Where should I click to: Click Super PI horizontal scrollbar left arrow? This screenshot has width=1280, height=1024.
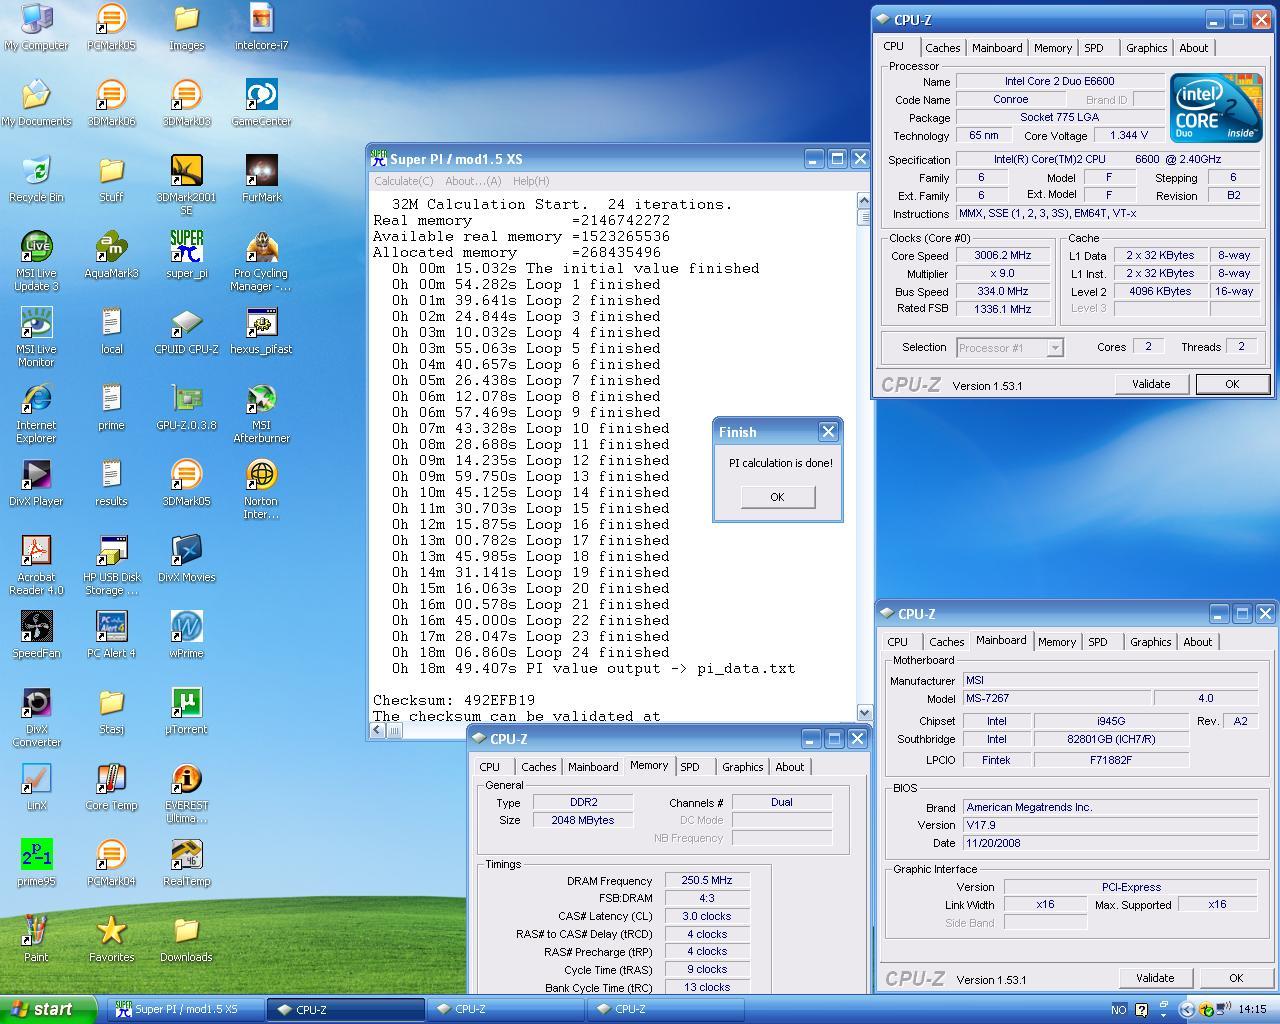[x=377, y=730]
